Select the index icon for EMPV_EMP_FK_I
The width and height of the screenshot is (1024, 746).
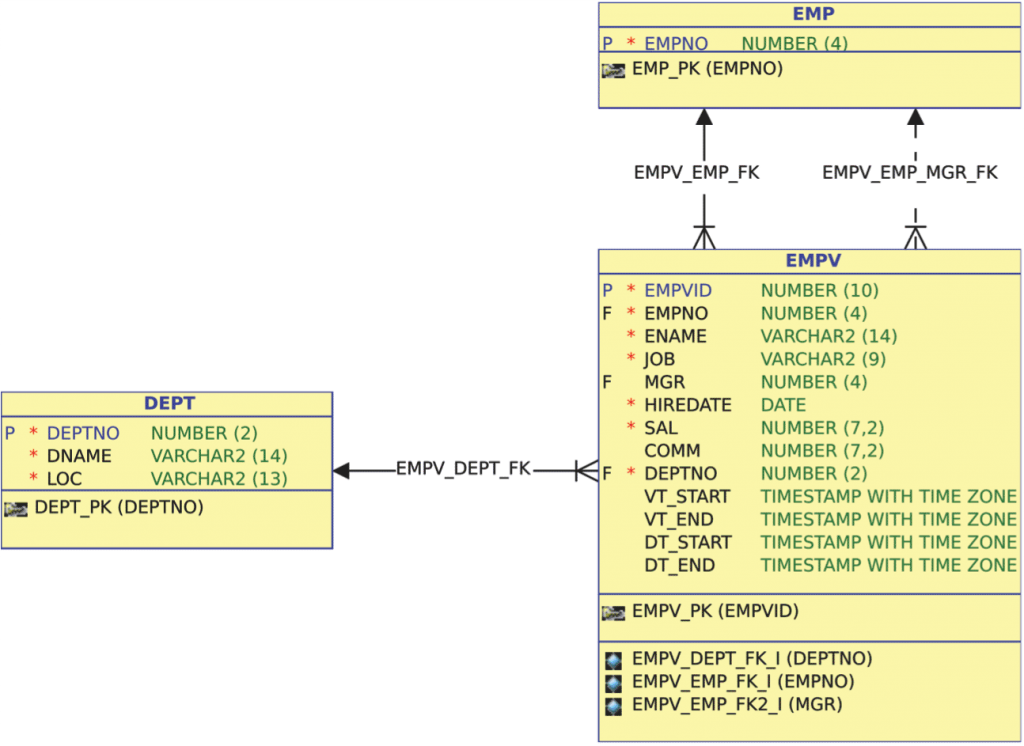tap(614, 681)
